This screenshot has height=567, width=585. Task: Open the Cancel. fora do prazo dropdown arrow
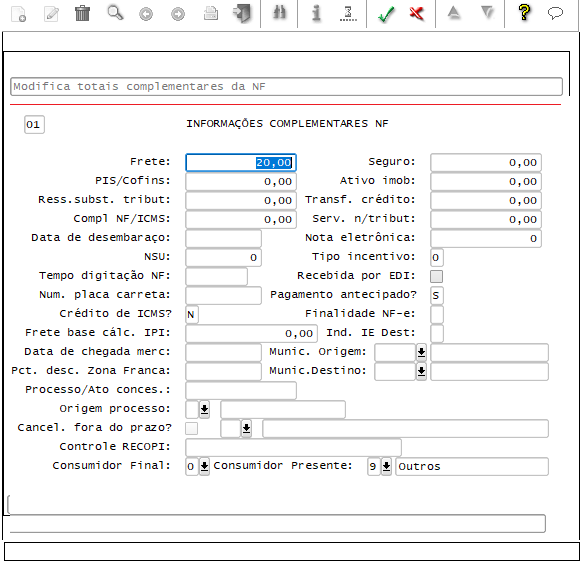point(246,428)
